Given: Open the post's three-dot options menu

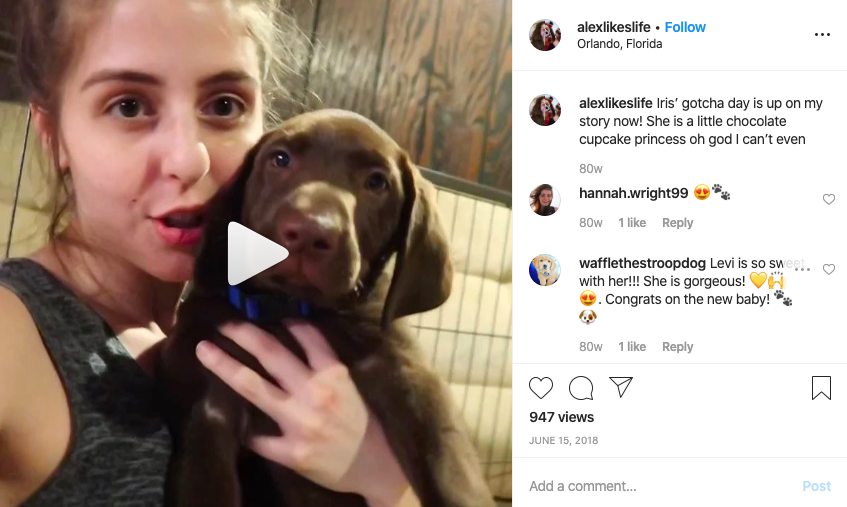Looking at the screenshot, I should click(822, 35).
